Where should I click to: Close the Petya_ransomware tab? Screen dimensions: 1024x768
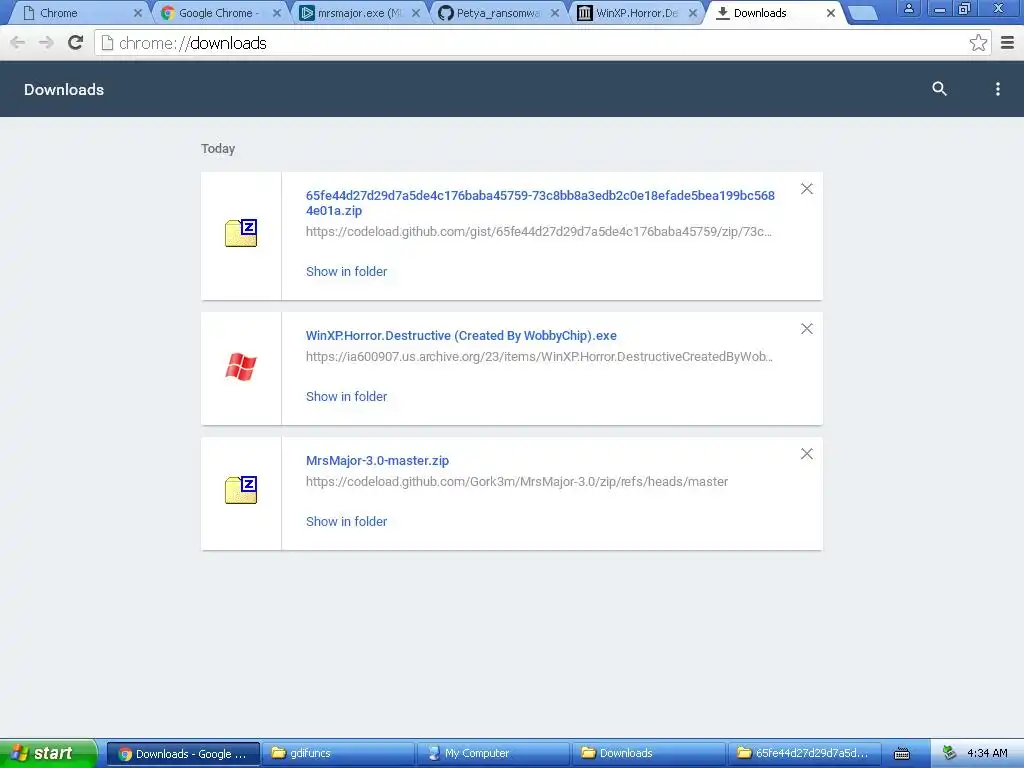point(554,13)
